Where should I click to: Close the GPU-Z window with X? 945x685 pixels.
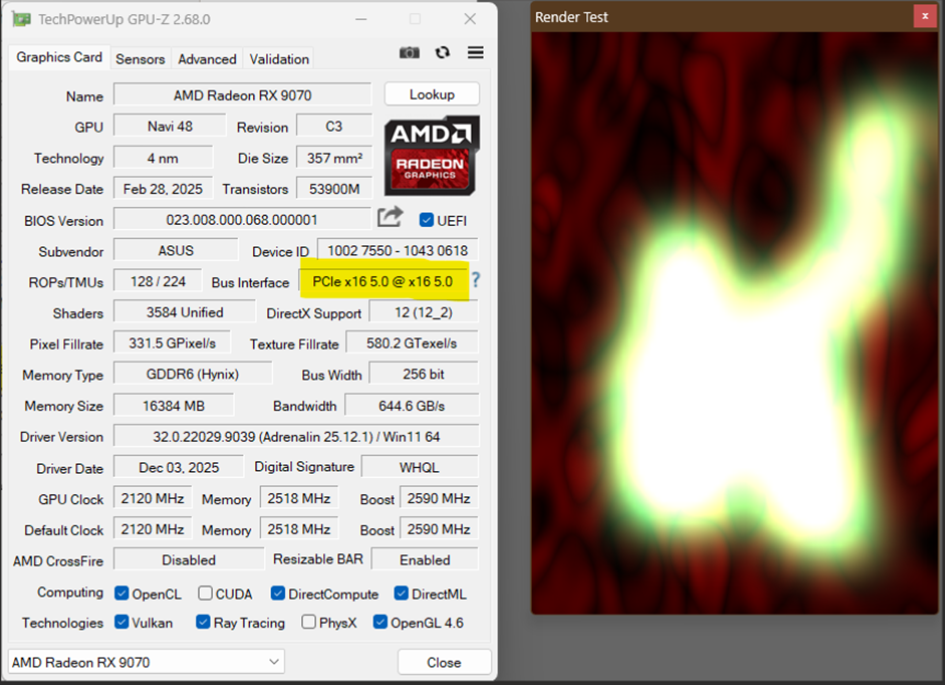tap(470, 19)
